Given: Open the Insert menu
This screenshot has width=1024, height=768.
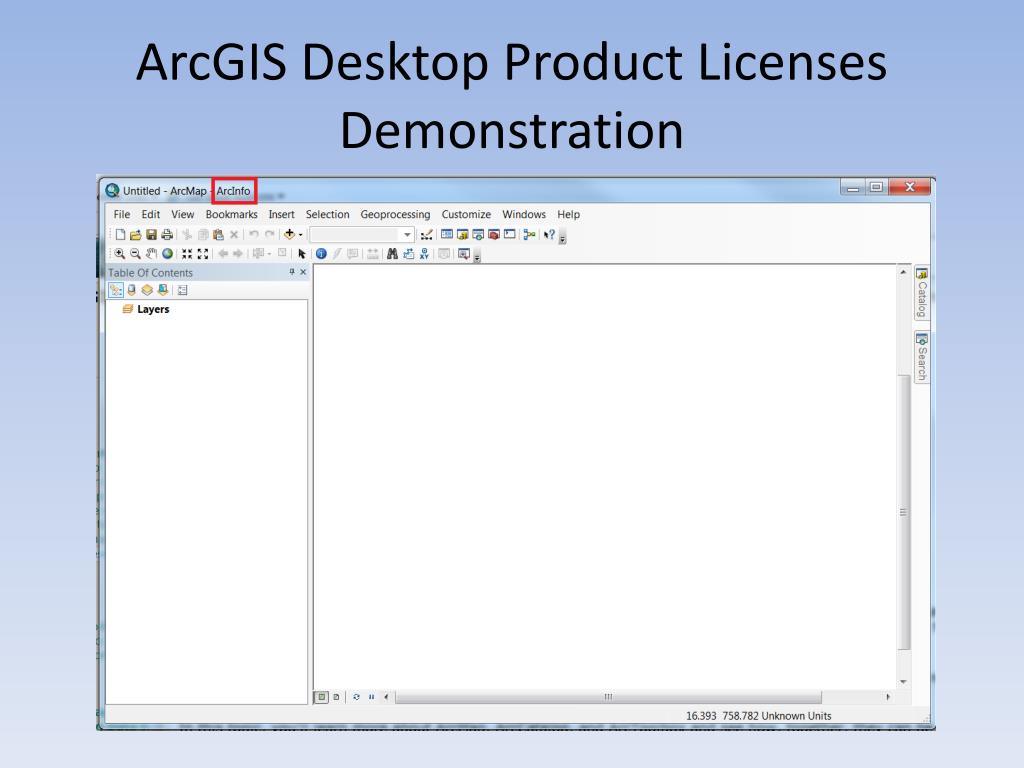Looking at the screenshot, I should (281, 214).
